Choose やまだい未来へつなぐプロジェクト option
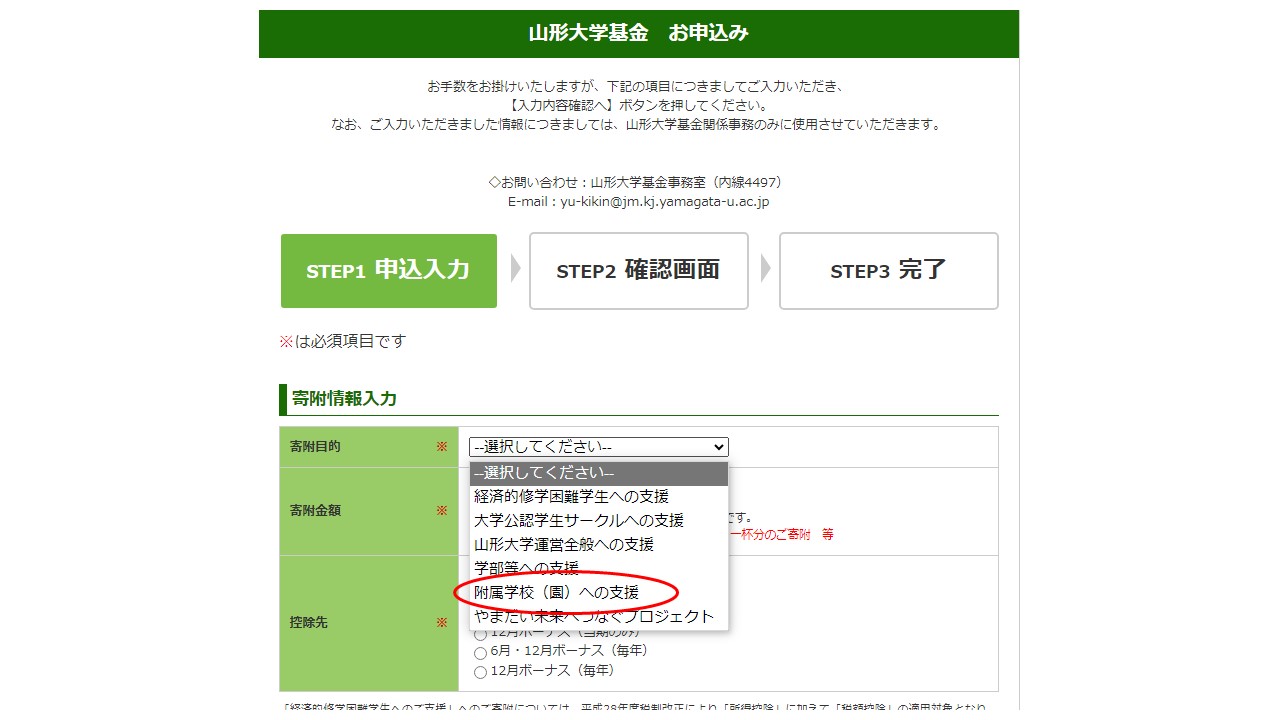 [599, 616]
